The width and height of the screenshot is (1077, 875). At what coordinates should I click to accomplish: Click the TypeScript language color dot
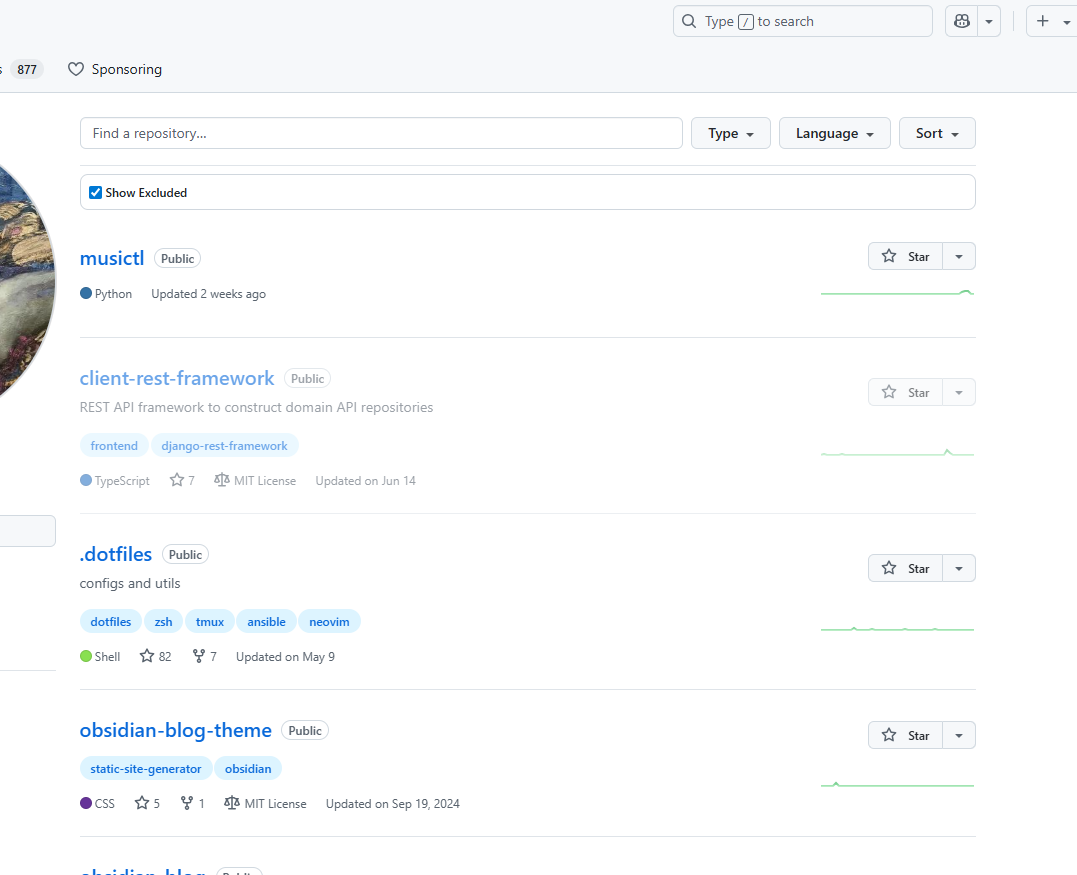[x=86, y=480]
